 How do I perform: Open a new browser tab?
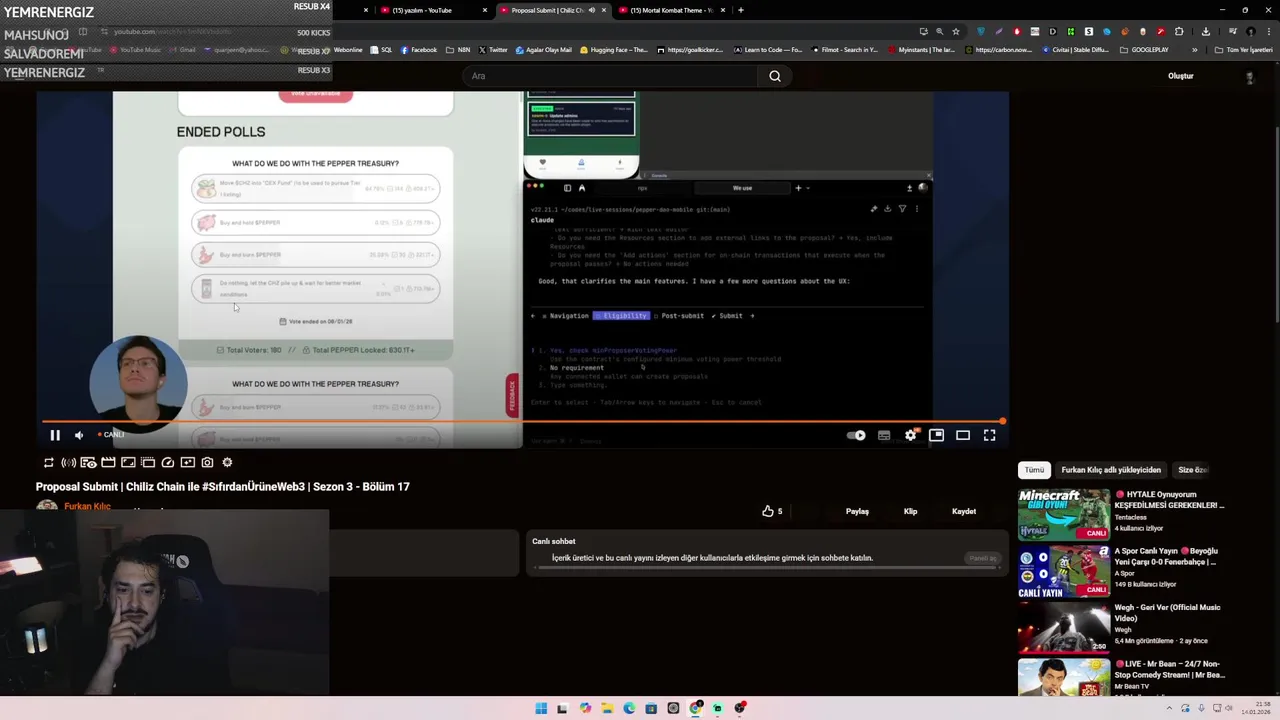click(740, 10)
